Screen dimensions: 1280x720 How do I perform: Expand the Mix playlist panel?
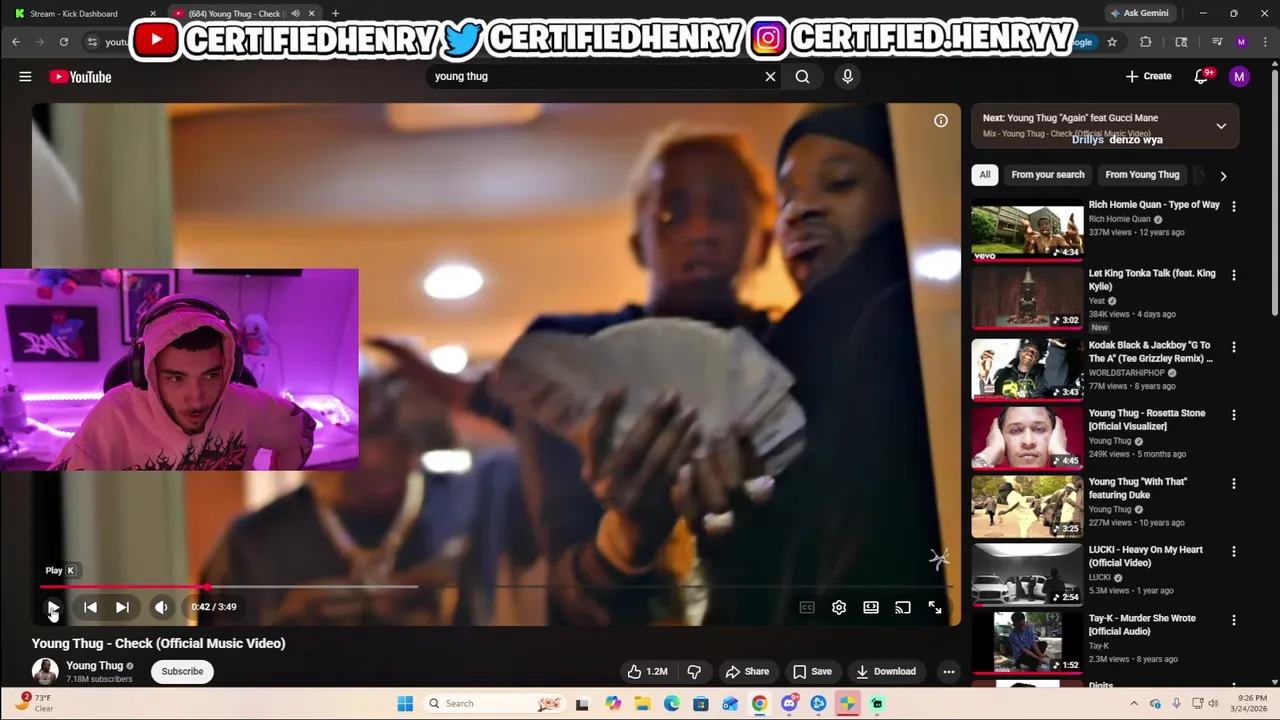pyautogui.click(x=1221, y=126)
